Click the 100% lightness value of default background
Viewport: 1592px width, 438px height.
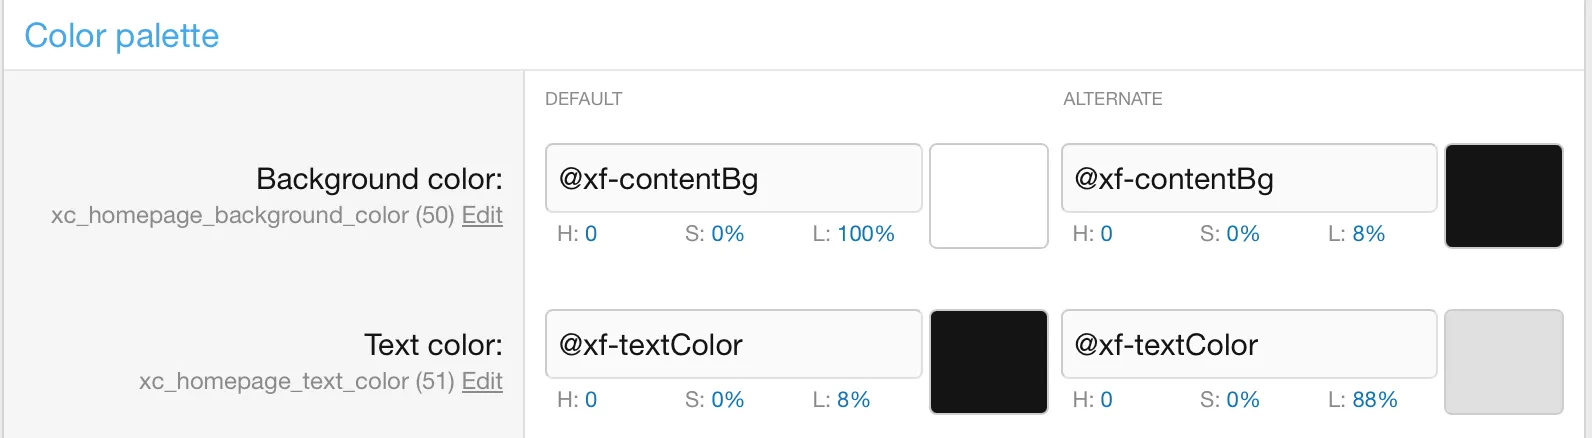866,234
